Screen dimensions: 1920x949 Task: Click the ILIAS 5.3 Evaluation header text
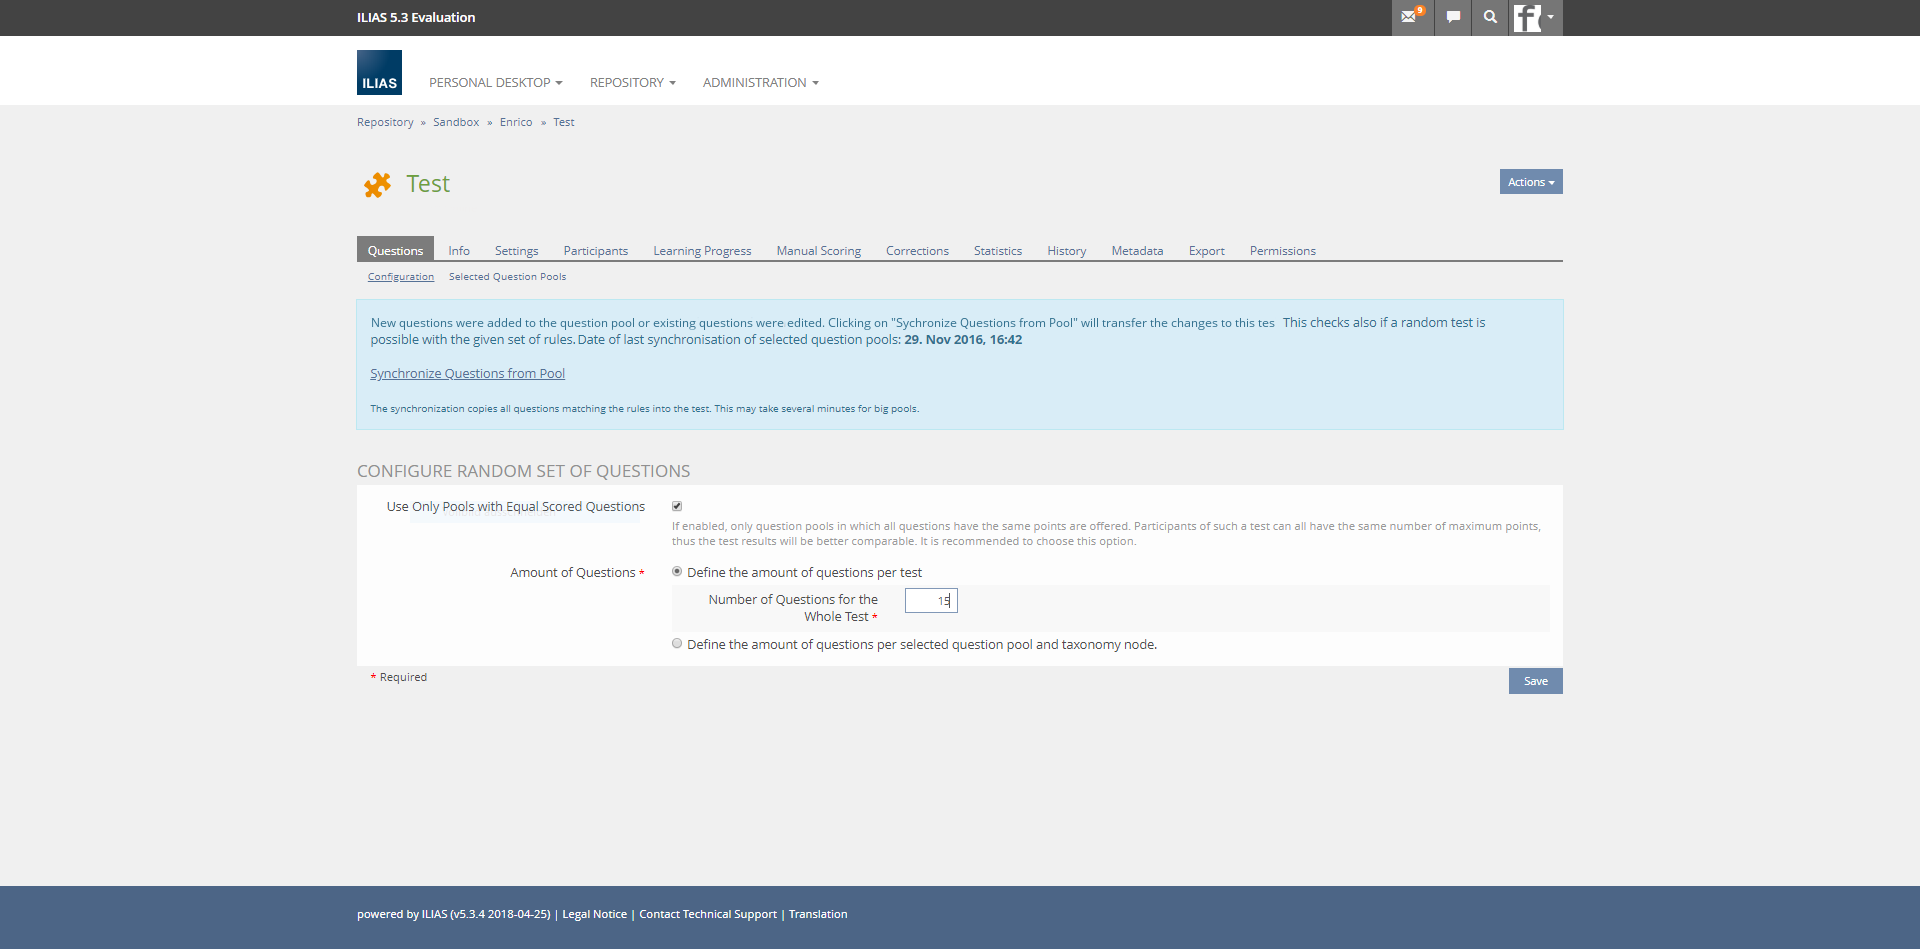point(416,17)
